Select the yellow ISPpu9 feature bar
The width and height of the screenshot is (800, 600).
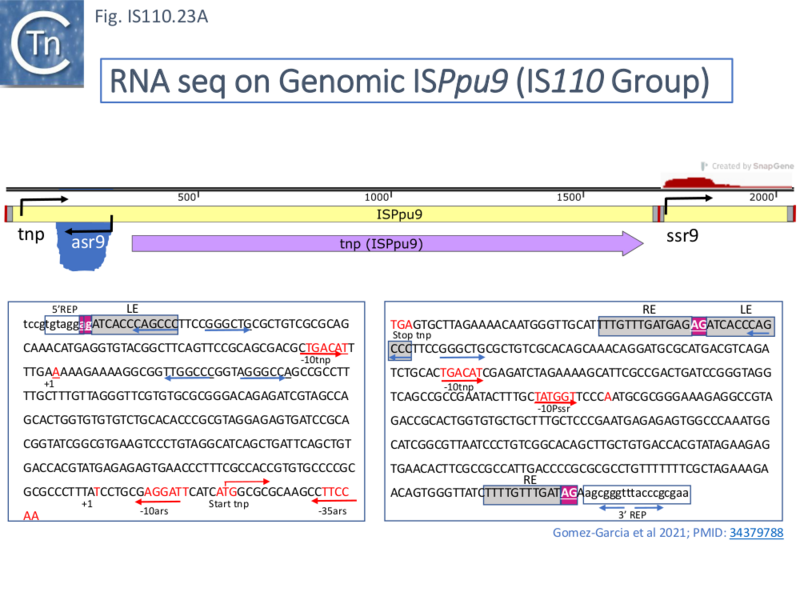400,213
